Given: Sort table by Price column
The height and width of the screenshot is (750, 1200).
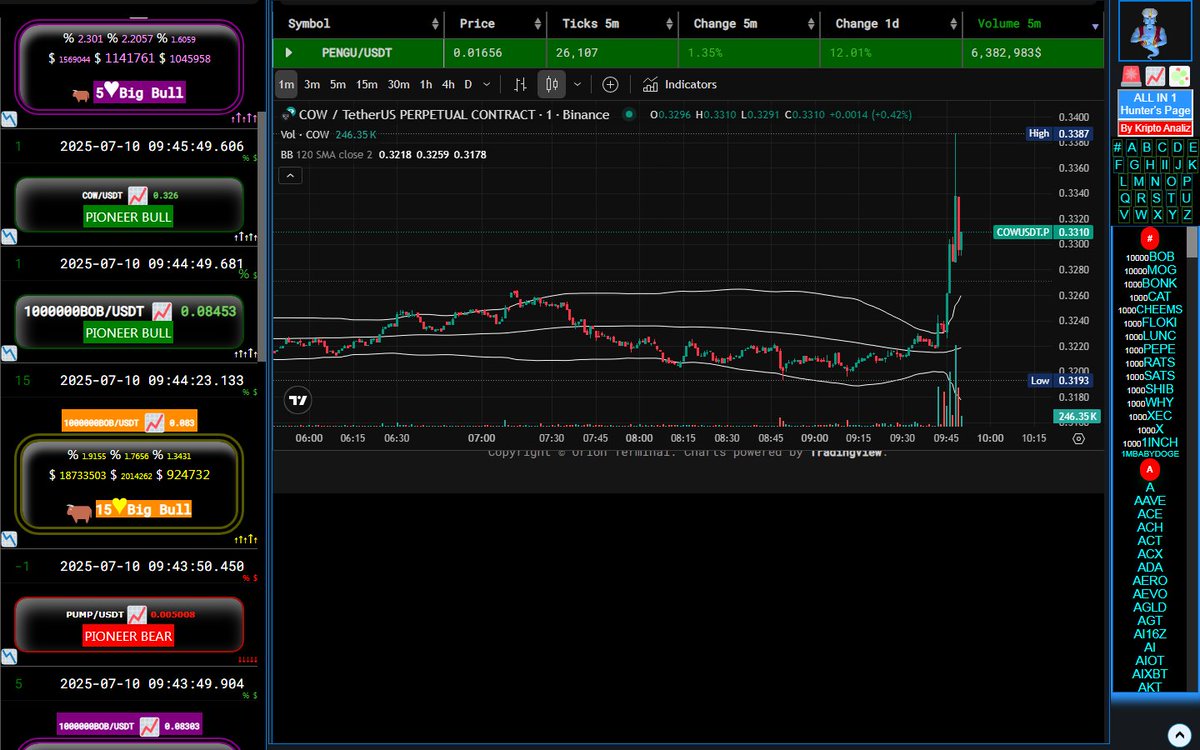Looking at the screenshot, I should [x=494, y=23].
